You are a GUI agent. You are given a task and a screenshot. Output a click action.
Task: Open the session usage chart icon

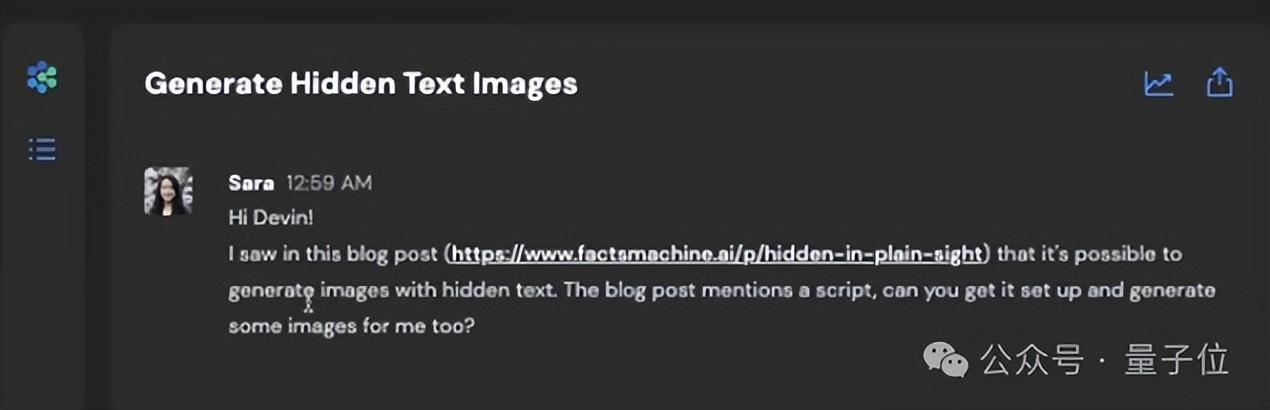click(x=1158, y=83)
